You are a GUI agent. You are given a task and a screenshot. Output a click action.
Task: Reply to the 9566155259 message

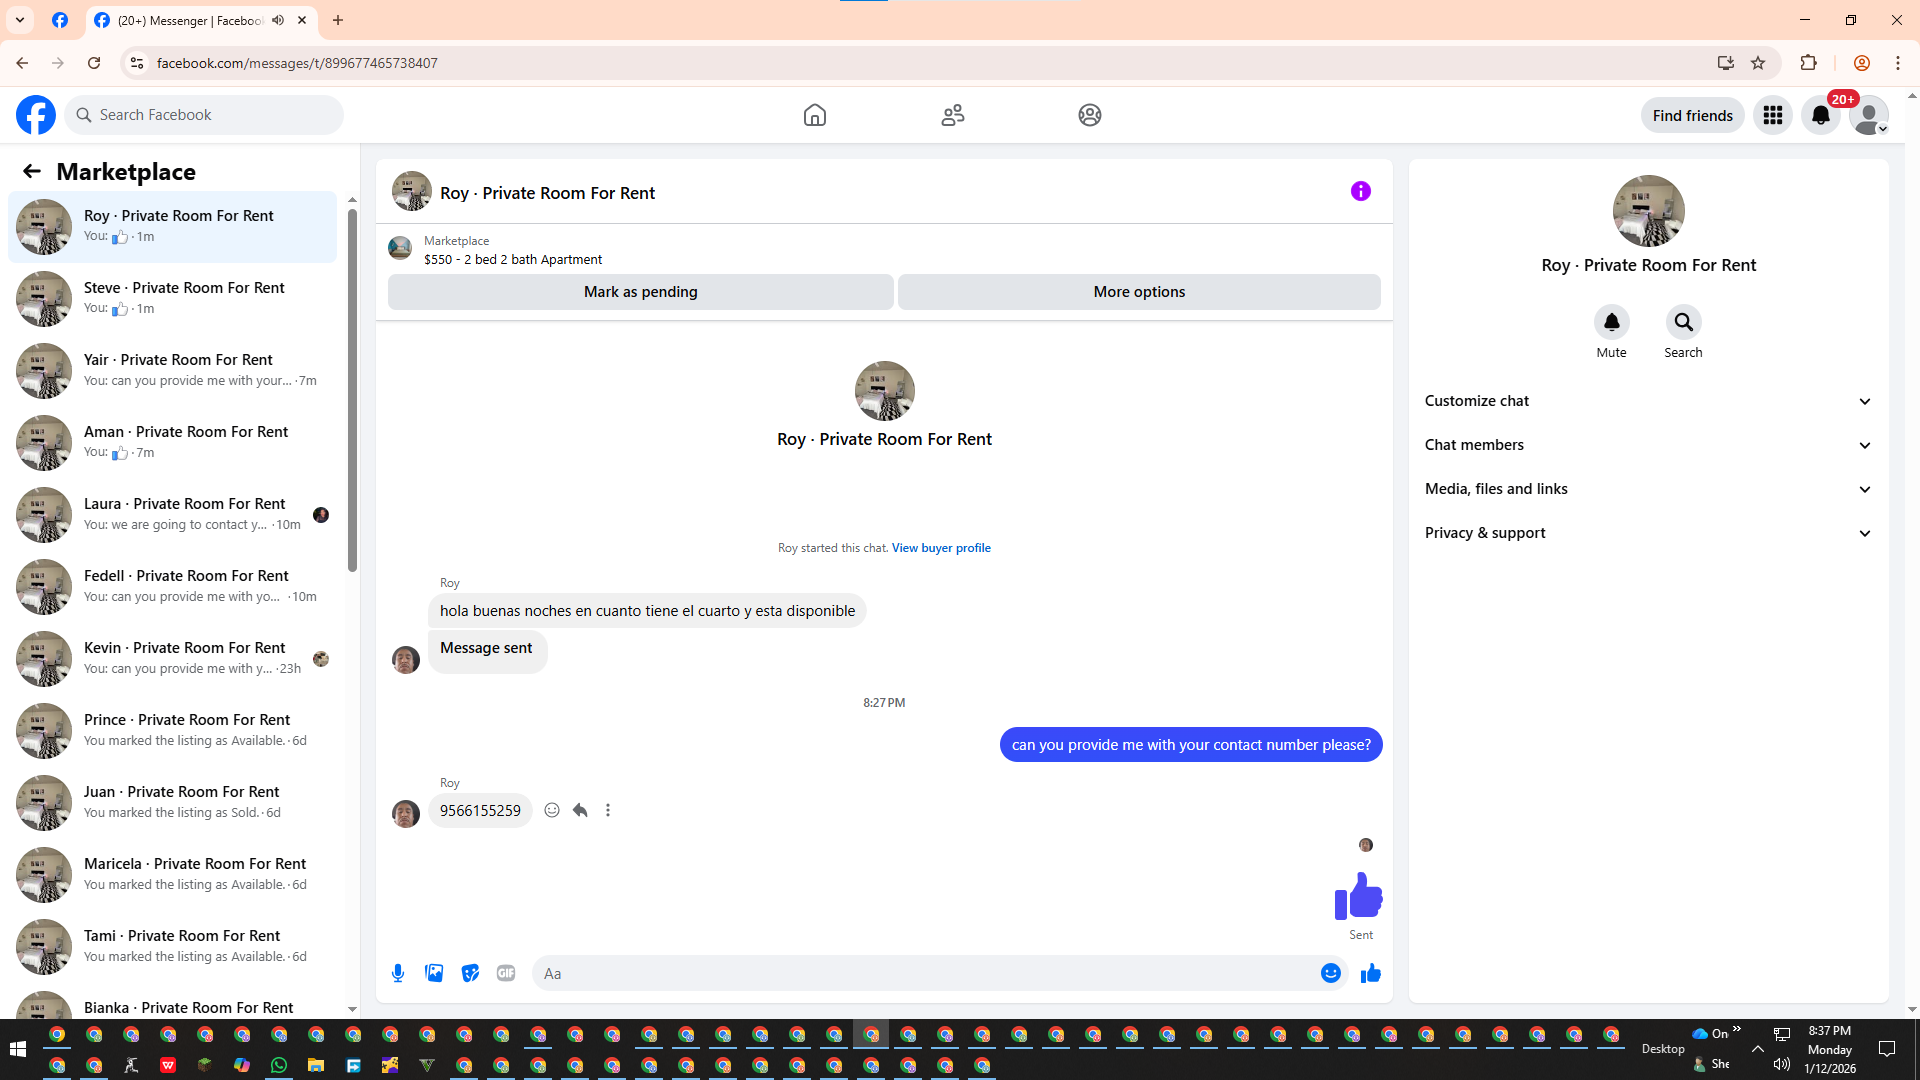point(580,810)
